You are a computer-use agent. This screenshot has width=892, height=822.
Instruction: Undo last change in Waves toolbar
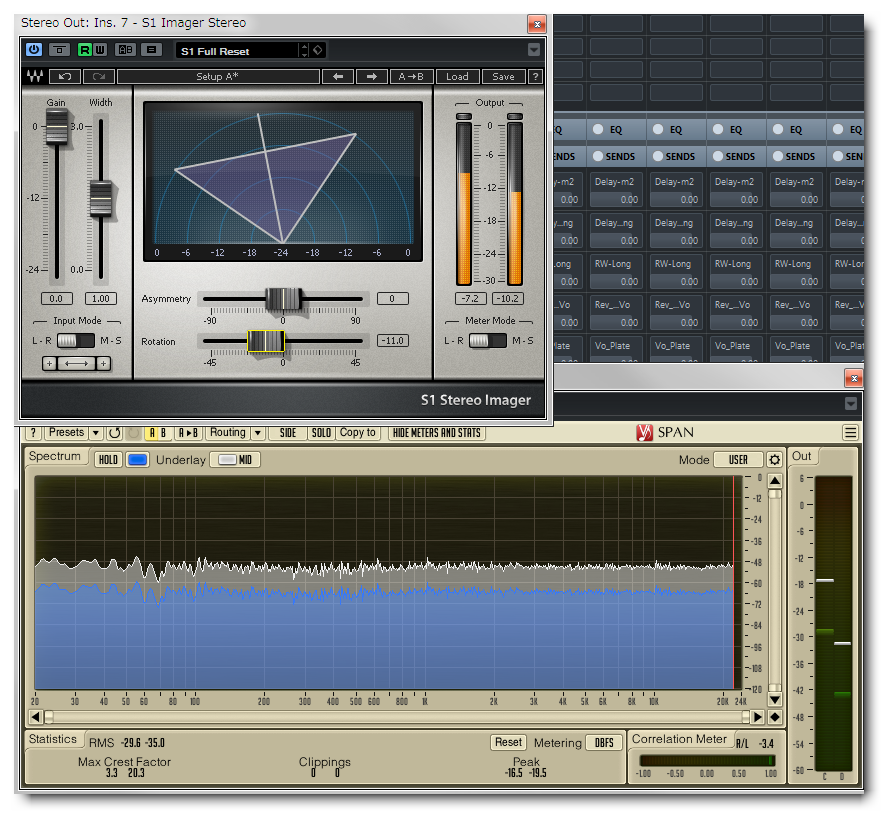[64, 76]
